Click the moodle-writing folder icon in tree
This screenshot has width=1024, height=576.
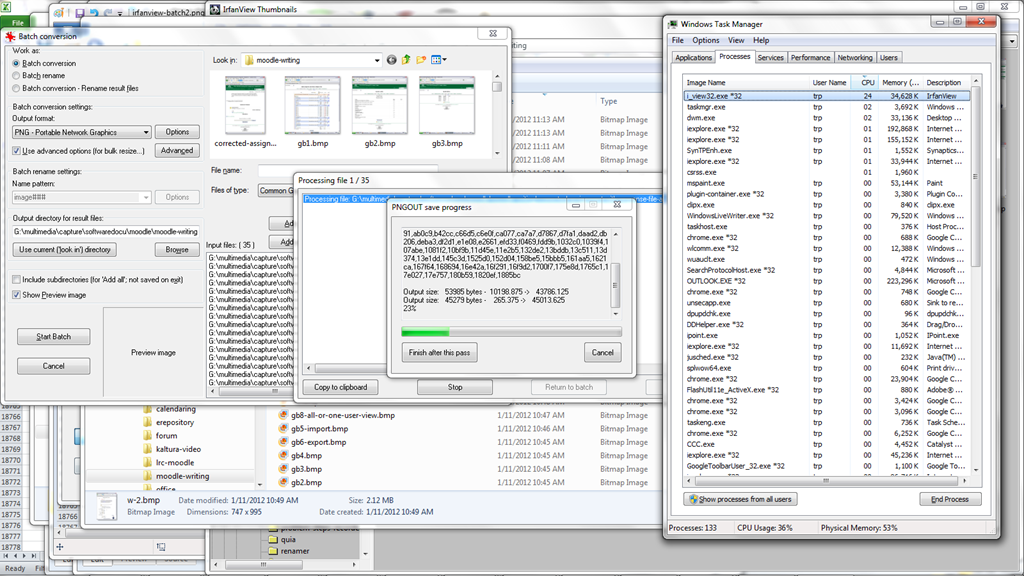click(146, 476)
